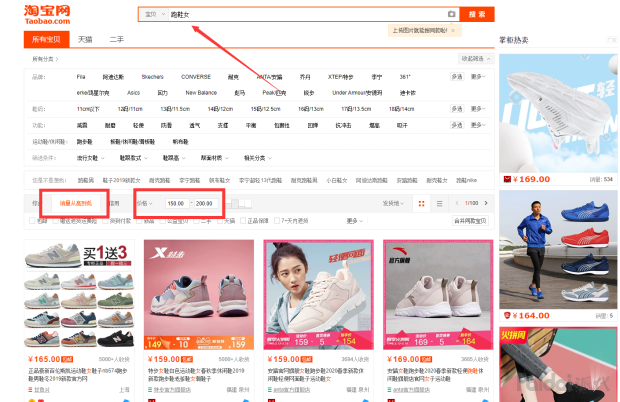Click the orange 搜索 button
This screenshot has height=402, width=620.
(x=477, y=14)
